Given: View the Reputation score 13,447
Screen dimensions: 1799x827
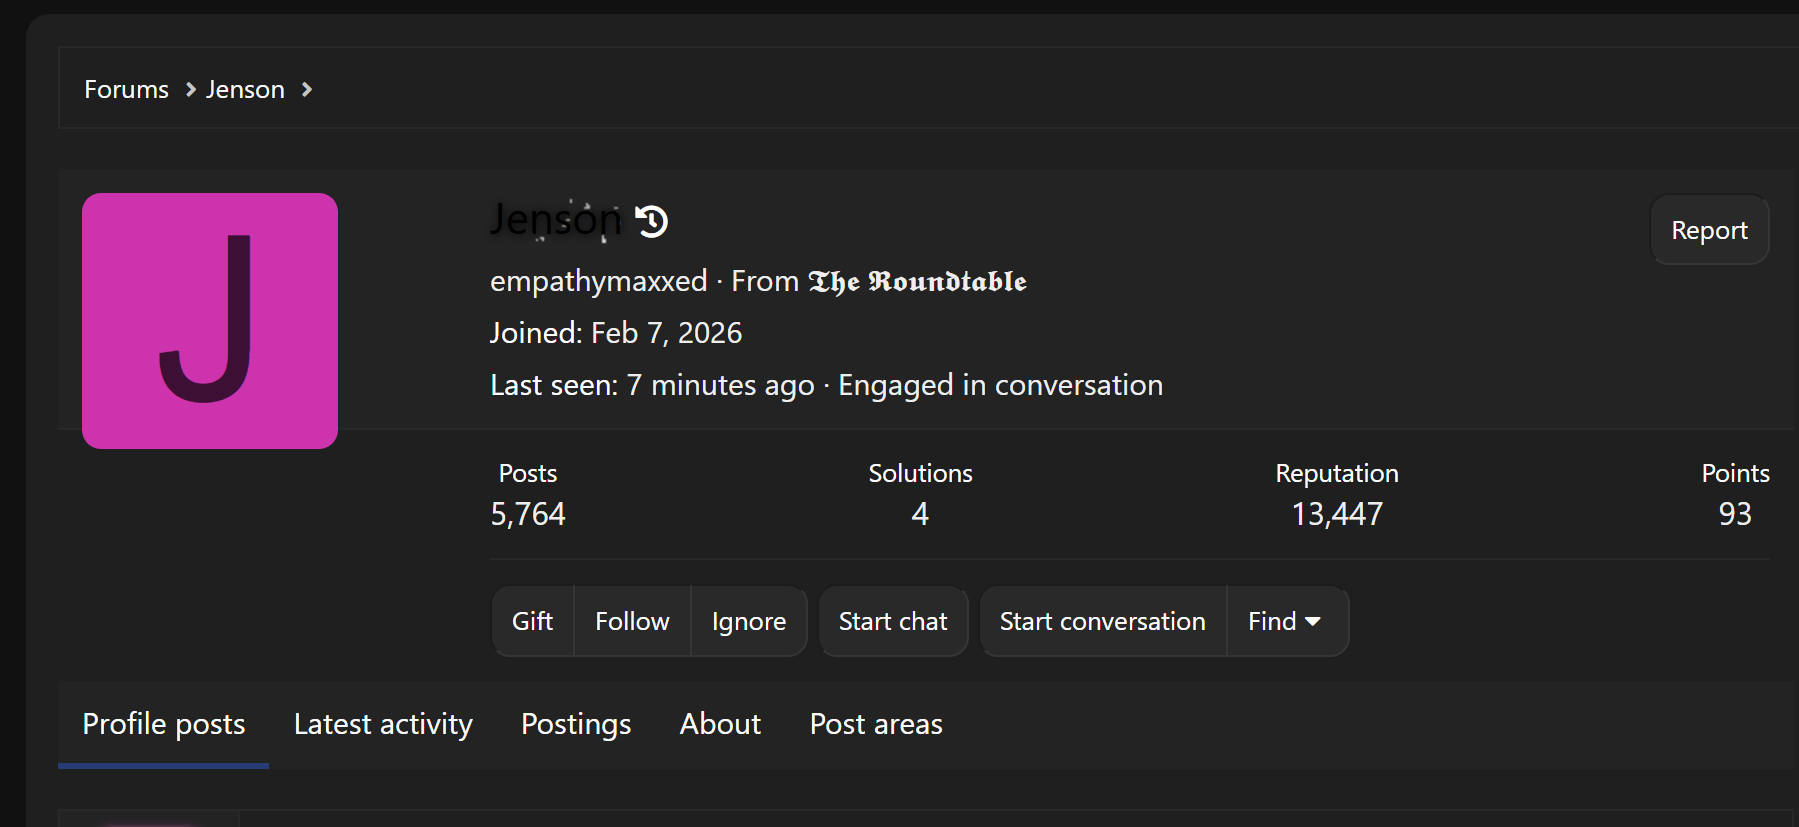Looking at the screenshot, I should click(1337, 514).
